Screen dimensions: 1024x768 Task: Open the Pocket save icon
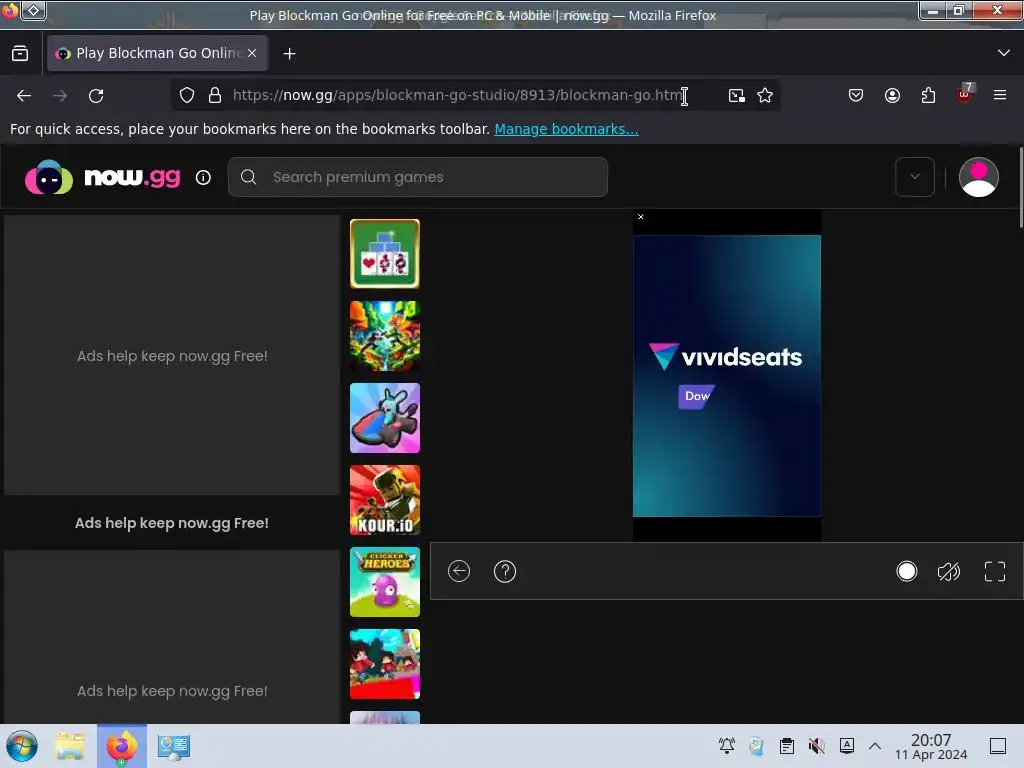[856, 95]
